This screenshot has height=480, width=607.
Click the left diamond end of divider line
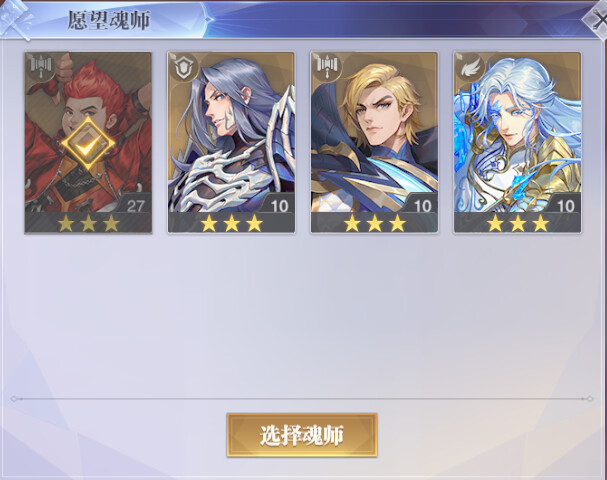[x=14, y=398]
